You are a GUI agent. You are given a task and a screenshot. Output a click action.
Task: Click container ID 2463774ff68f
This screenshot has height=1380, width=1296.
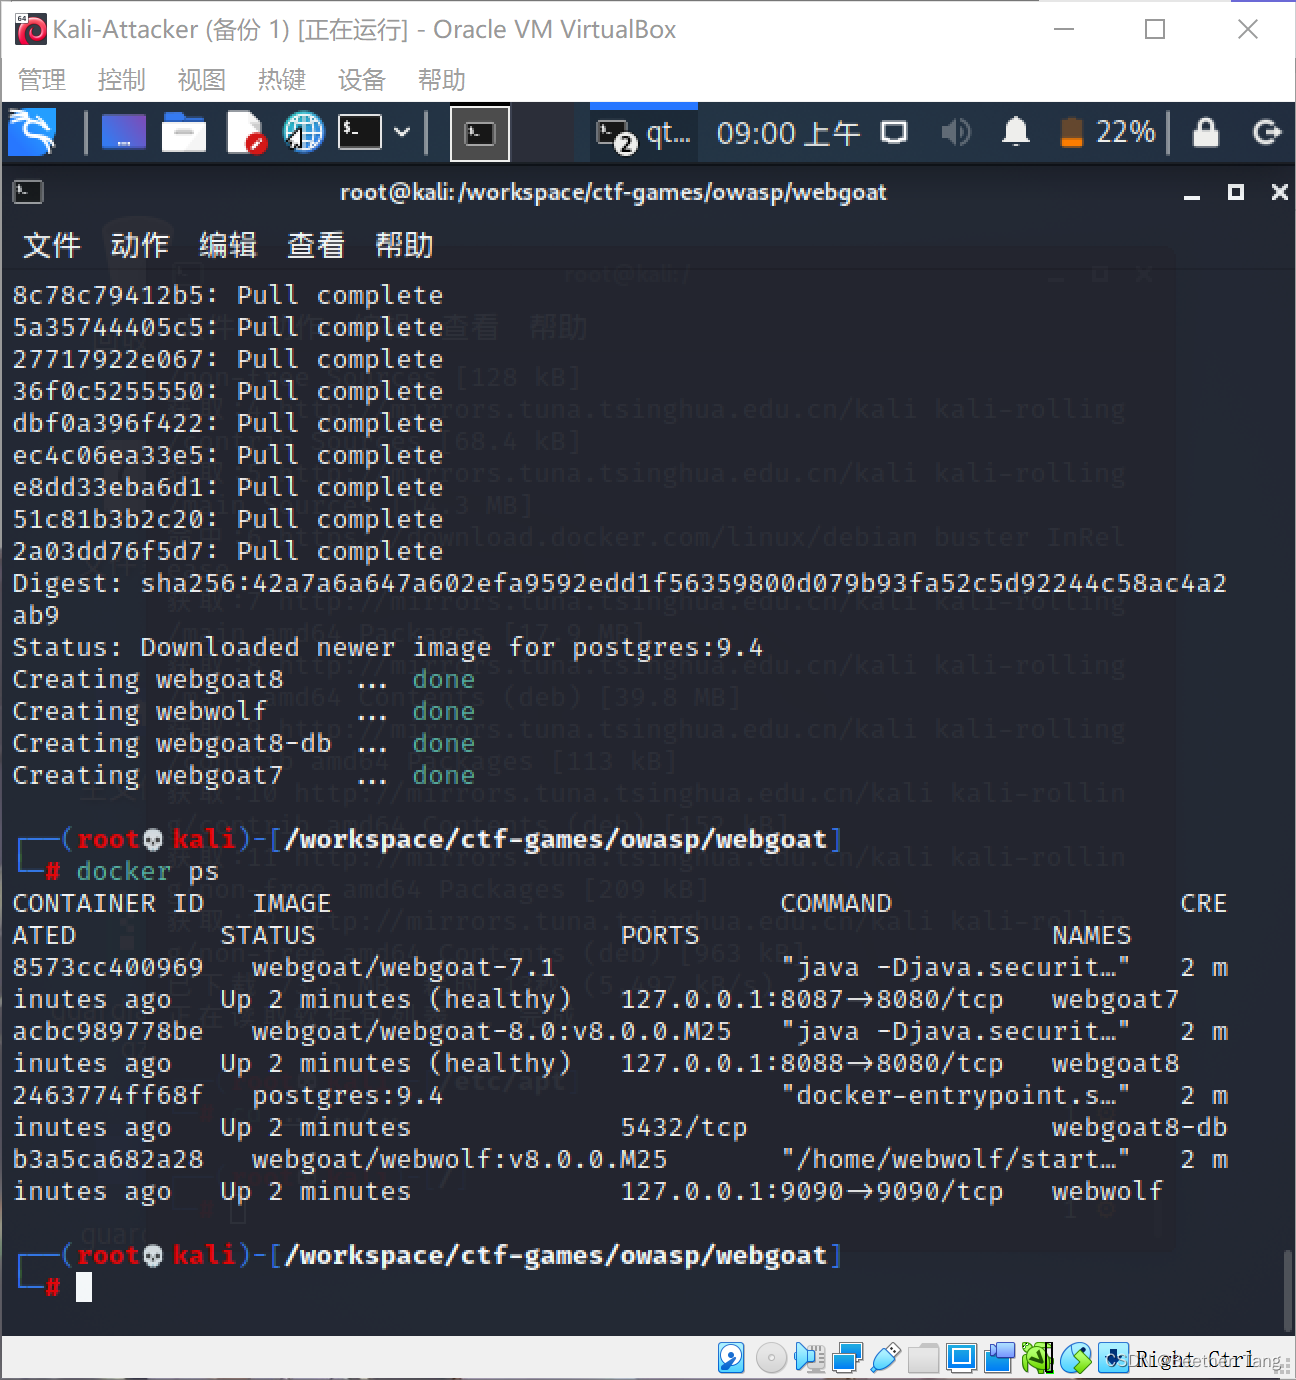[x=108, y=1095]
